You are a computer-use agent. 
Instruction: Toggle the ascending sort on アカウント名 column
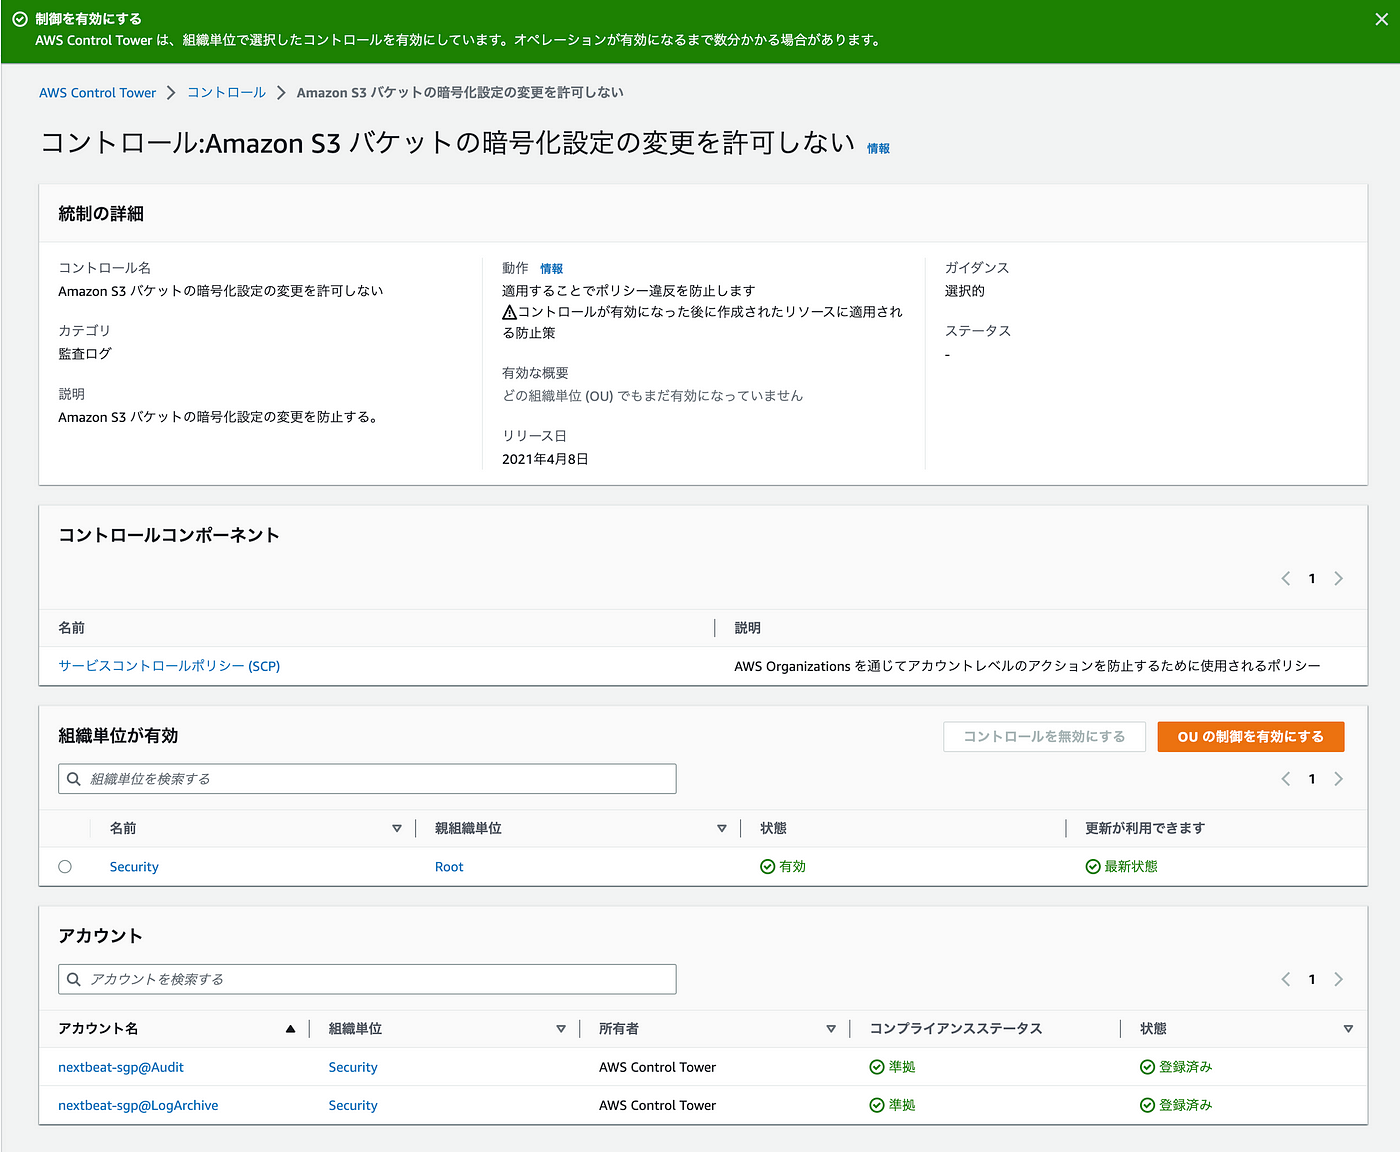pyautogui.click(x=291, y=1028)
